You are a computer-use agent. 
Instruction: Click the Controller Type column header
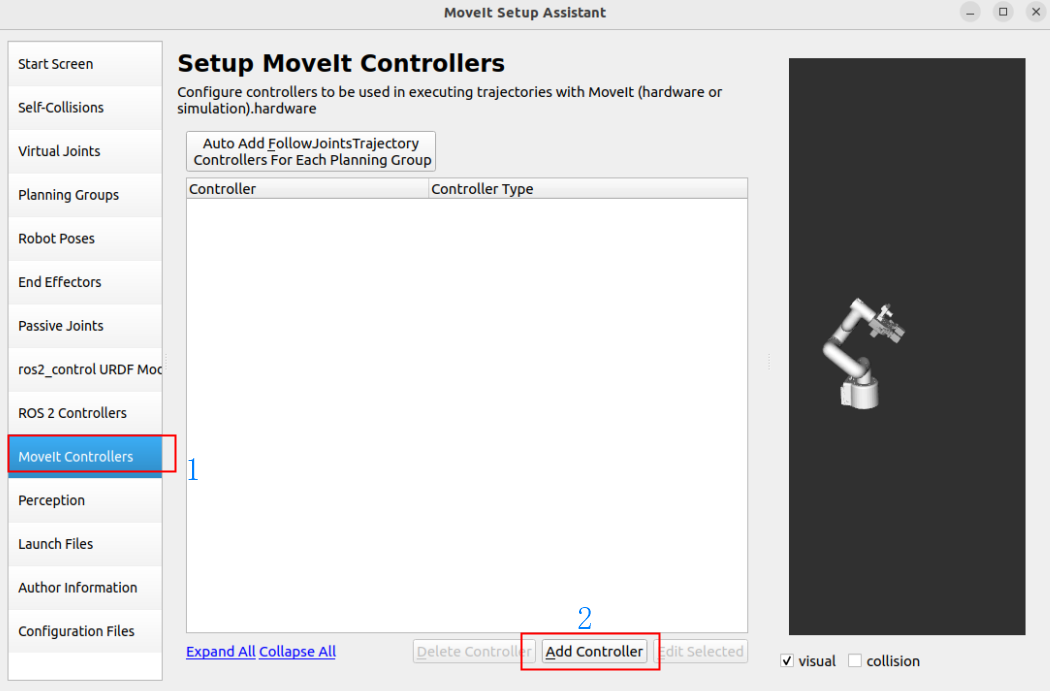(588, 189)
